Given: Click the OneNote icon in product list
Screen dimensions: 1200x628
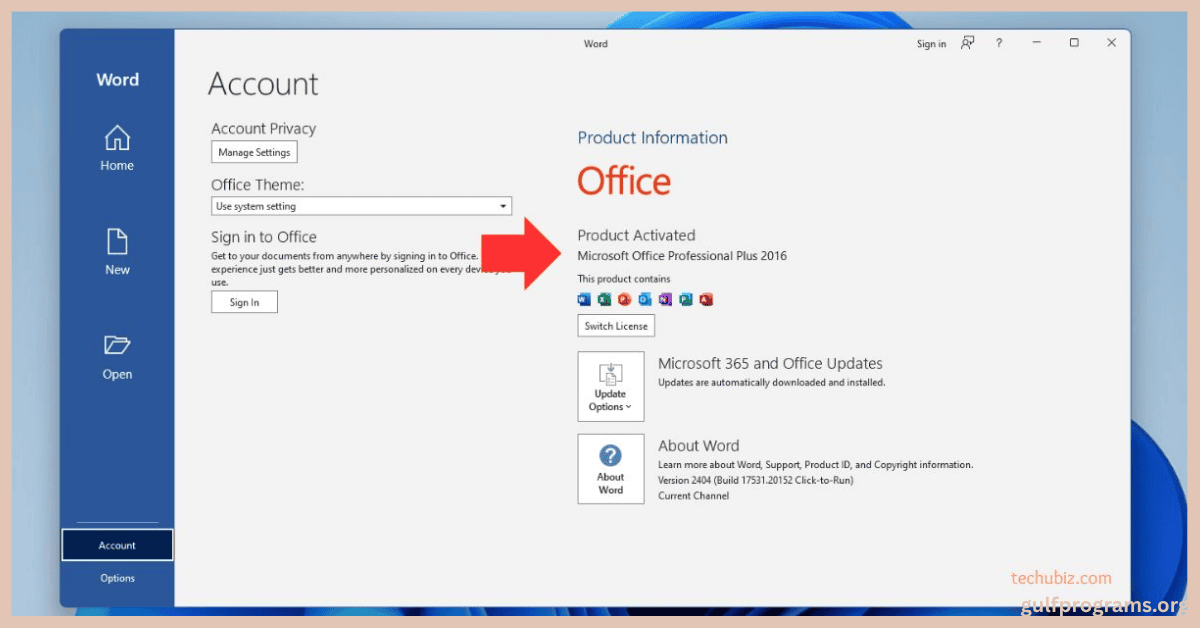Looking at the screenshot, I should [666, 299].
